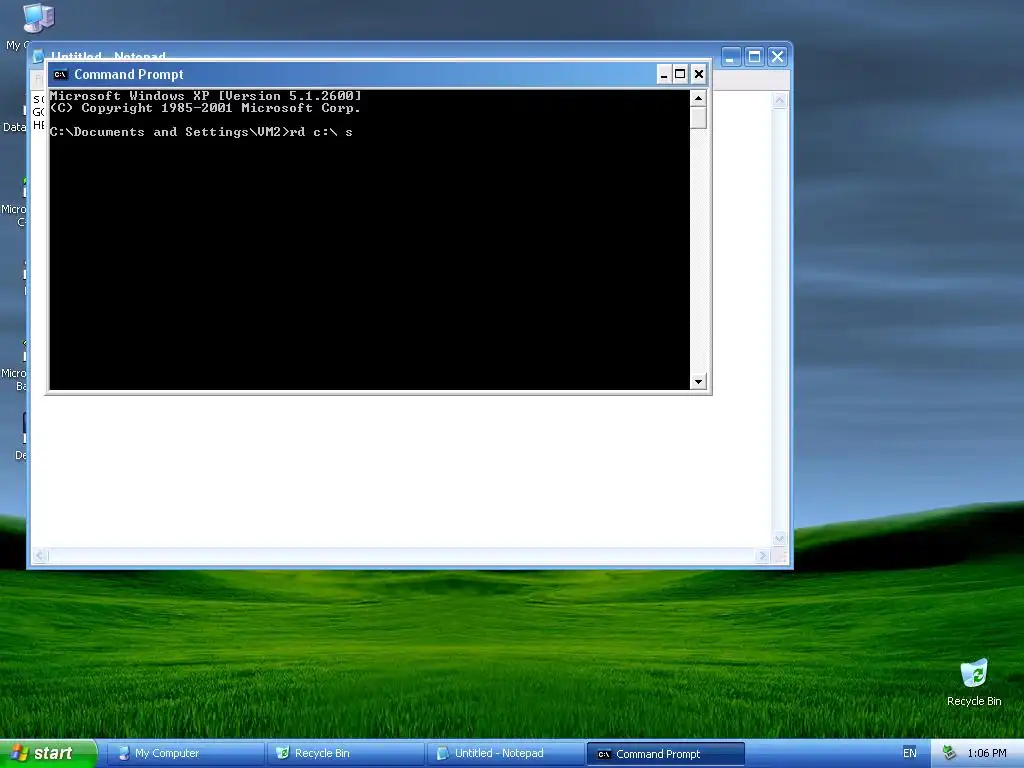Viewport: 1024px width, 768px height.
Task: Click Command Prompt scrollbar thumb
Action: [x=698, y=118]
